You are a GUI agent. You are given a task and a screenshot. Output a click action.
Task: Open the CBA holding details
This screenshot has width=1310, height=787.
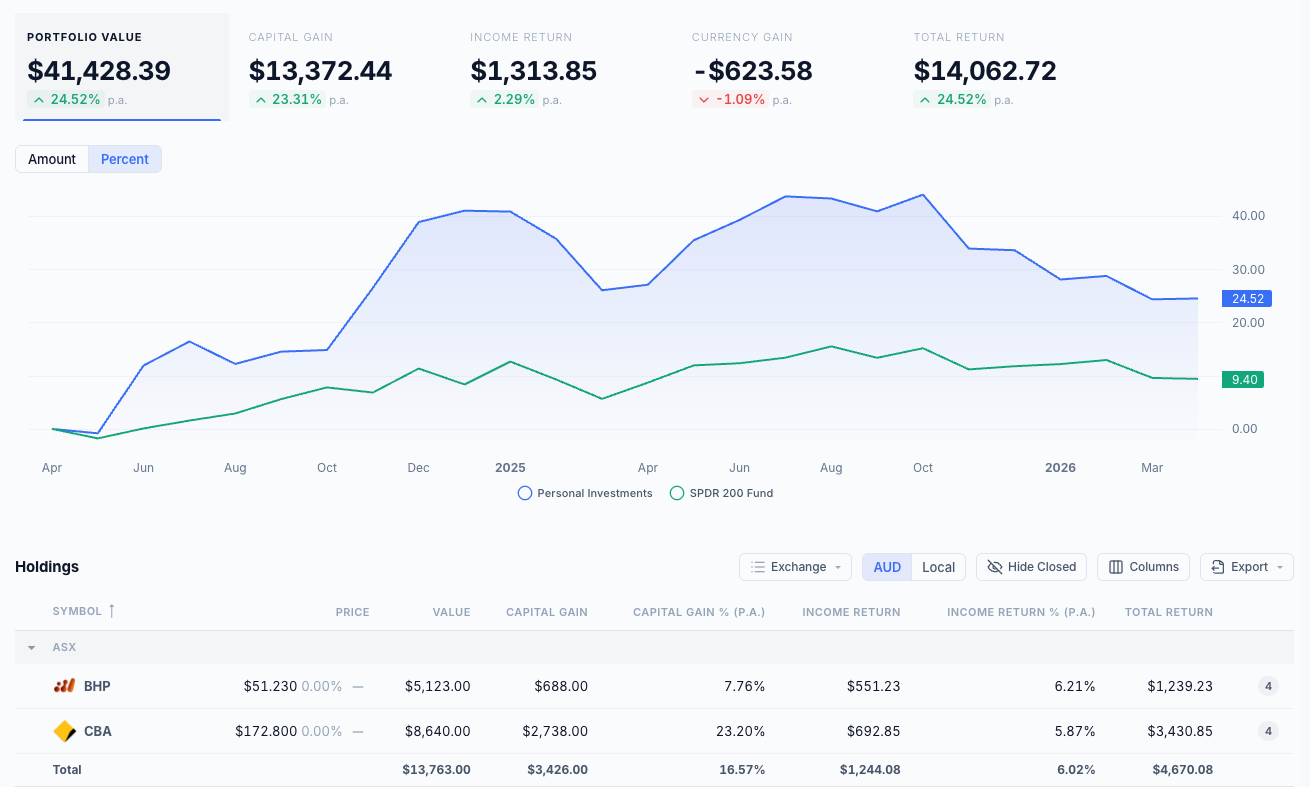96,731
